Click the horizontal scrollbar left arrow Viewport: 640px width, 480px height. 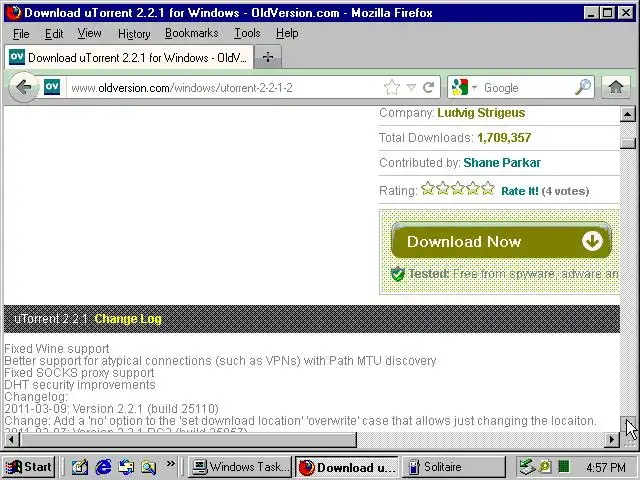(11, 440)
